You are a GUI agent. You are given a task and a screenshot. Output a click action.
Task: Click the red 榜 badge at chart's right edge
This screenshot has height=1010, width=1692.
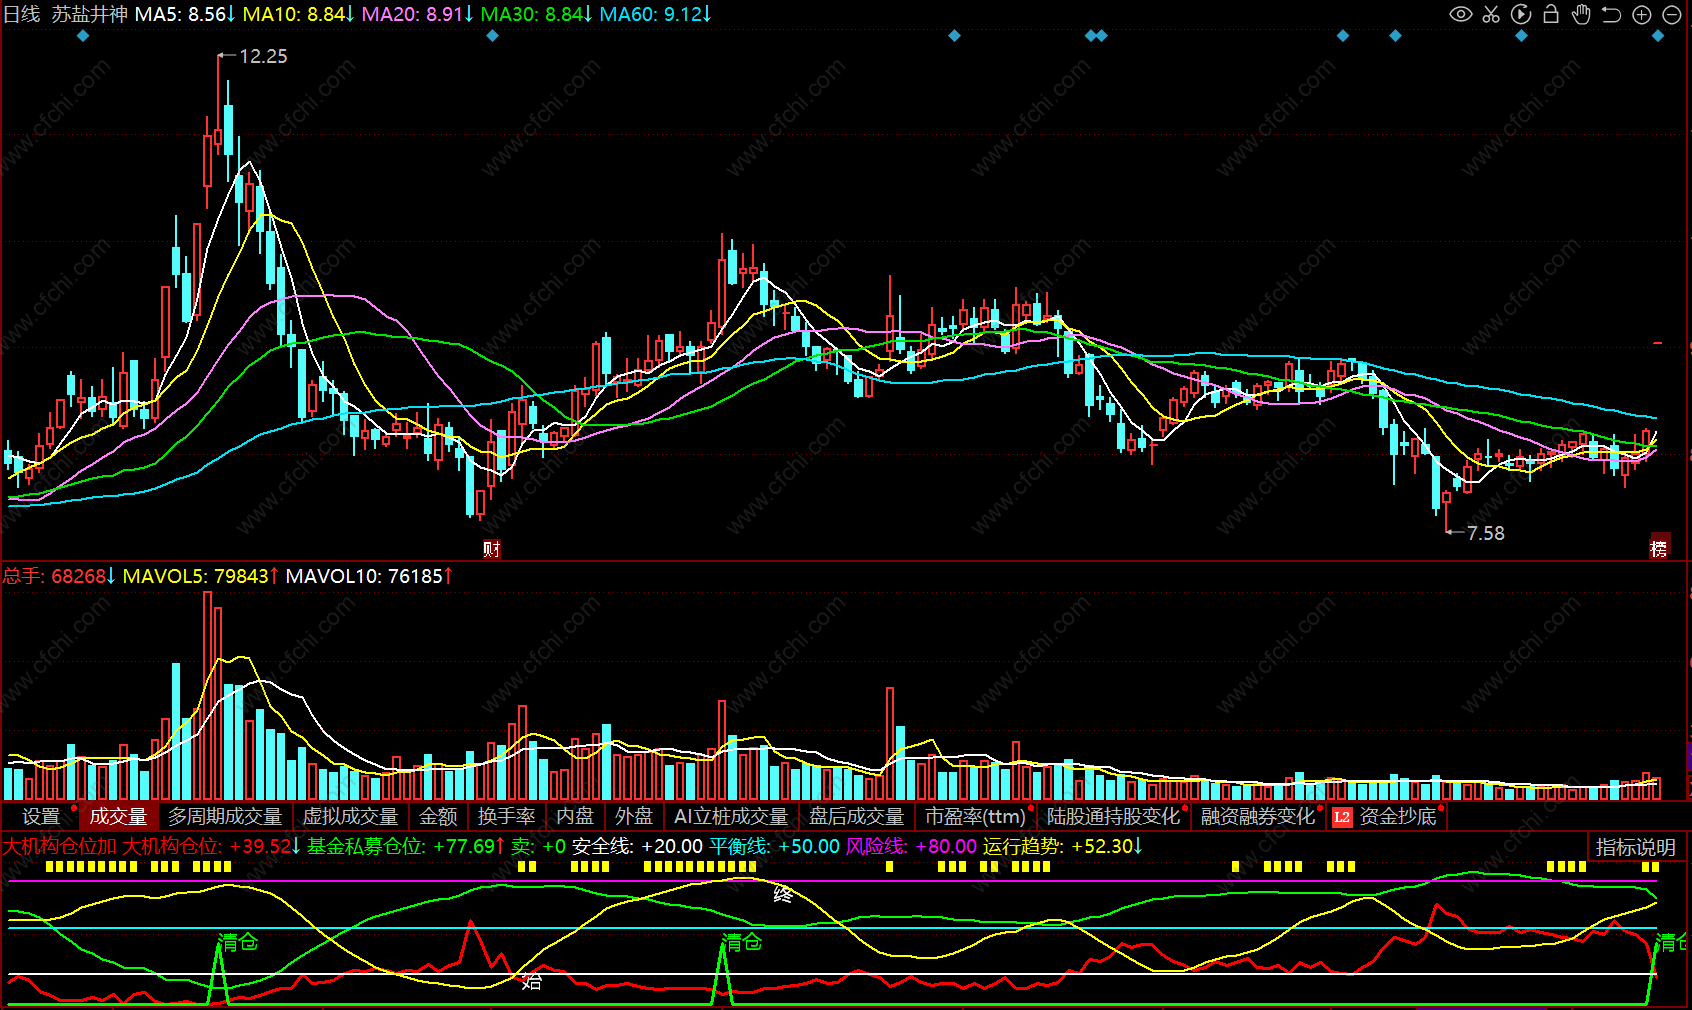[1659, 547]
